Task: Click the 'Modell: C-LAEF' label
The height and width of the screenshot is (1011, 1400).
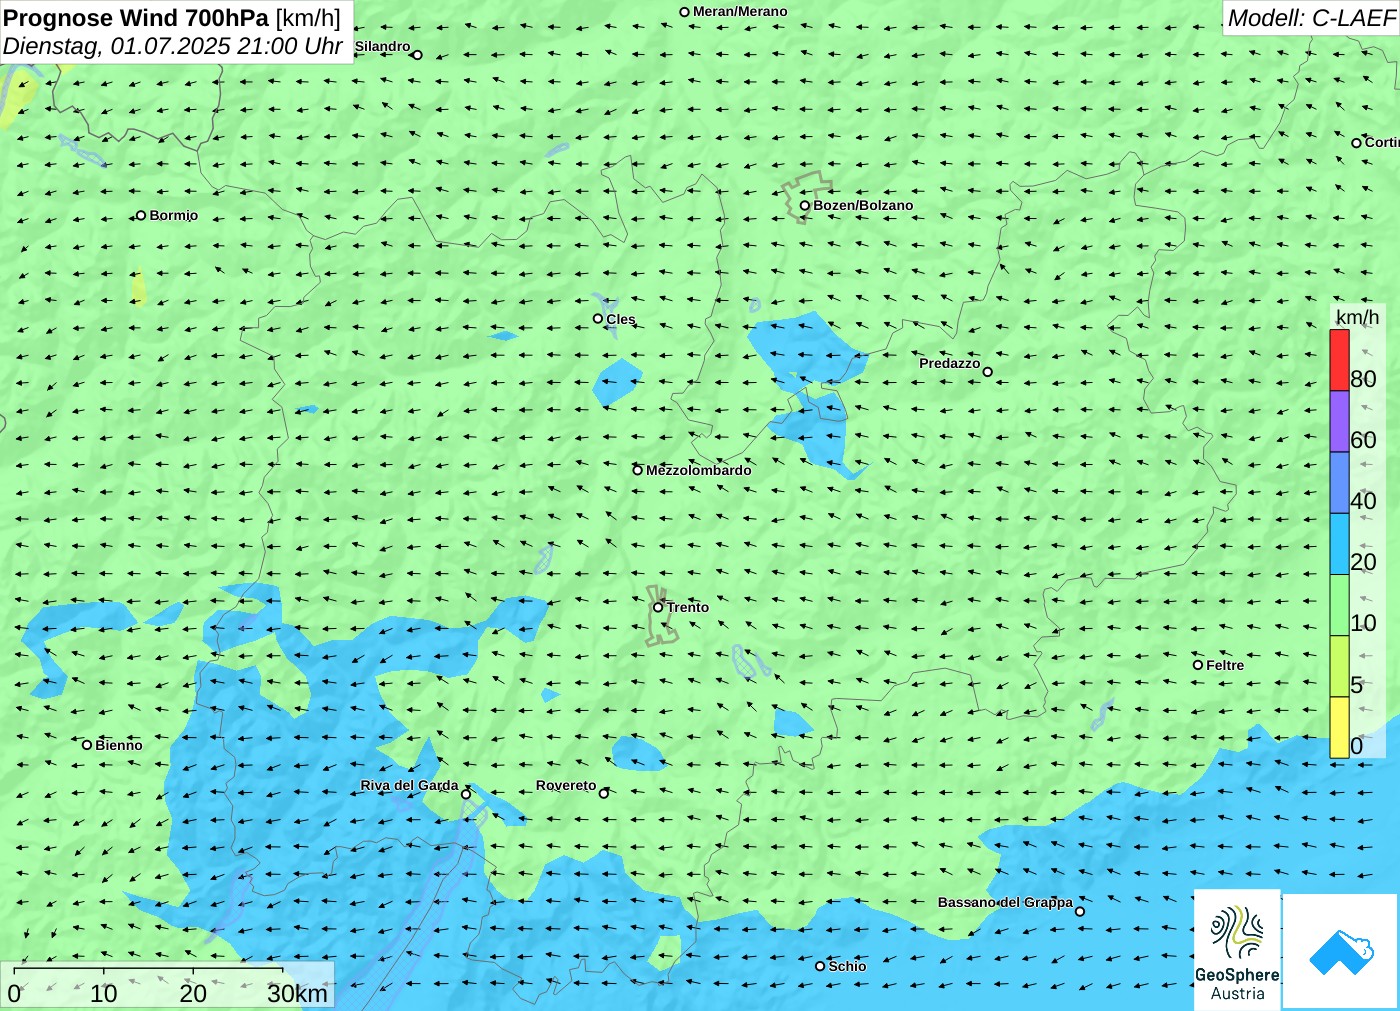Action: click(1311, 18)
